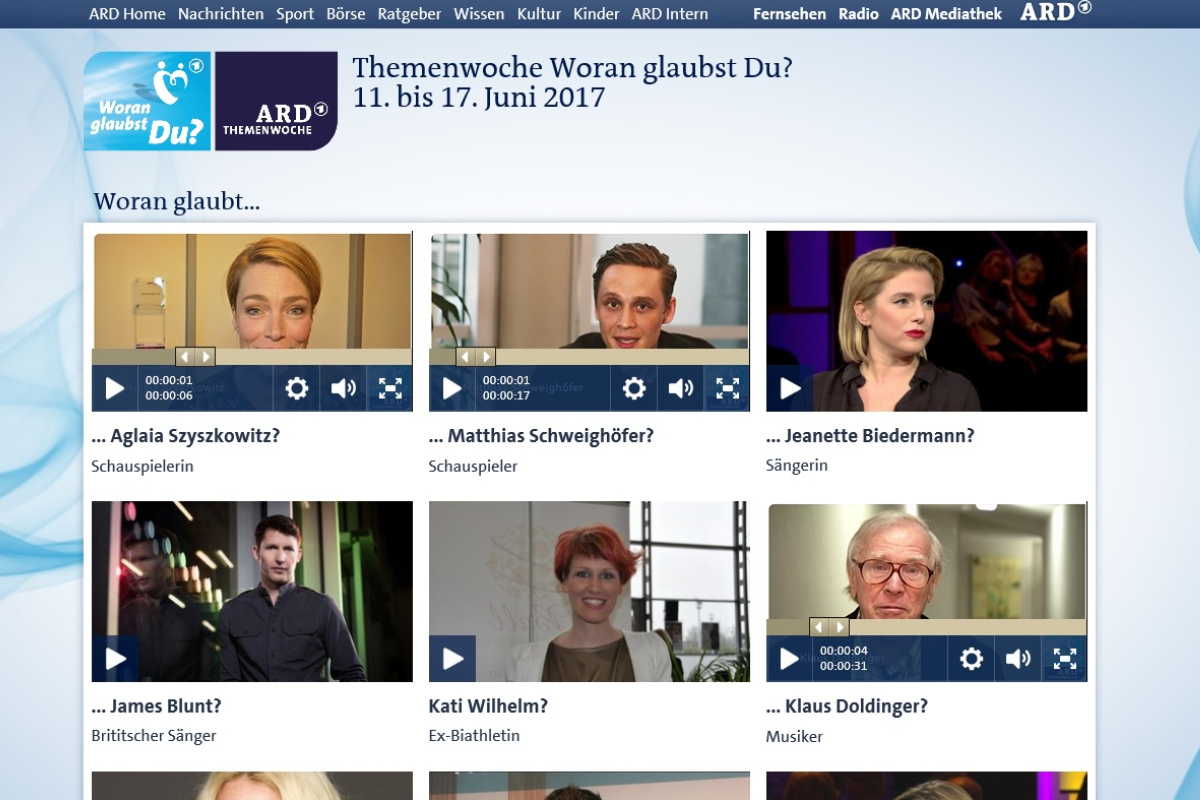
Task: Click James Blunt video thumbnail
Action: click(252, 591)
